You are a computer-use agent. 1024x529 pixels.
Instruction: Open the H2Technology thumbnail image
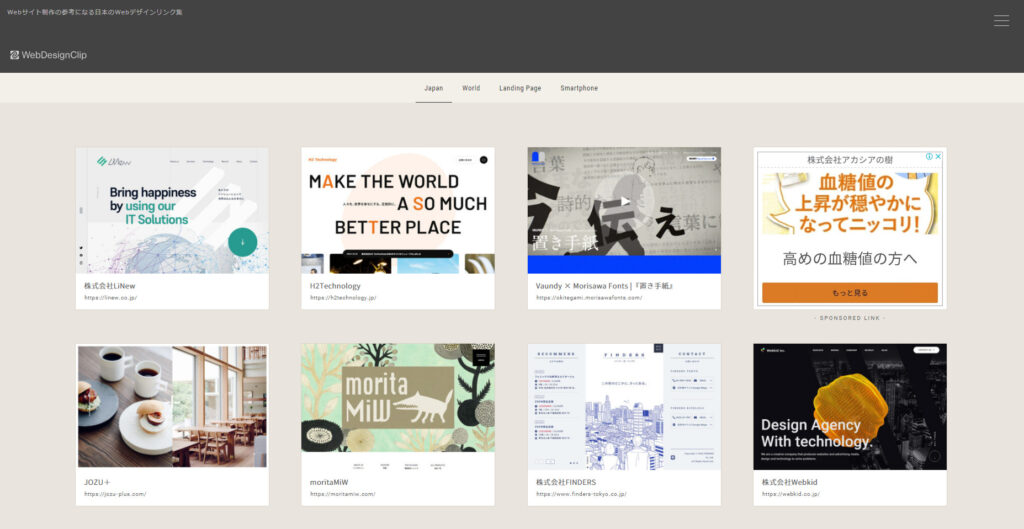point(398,210)
